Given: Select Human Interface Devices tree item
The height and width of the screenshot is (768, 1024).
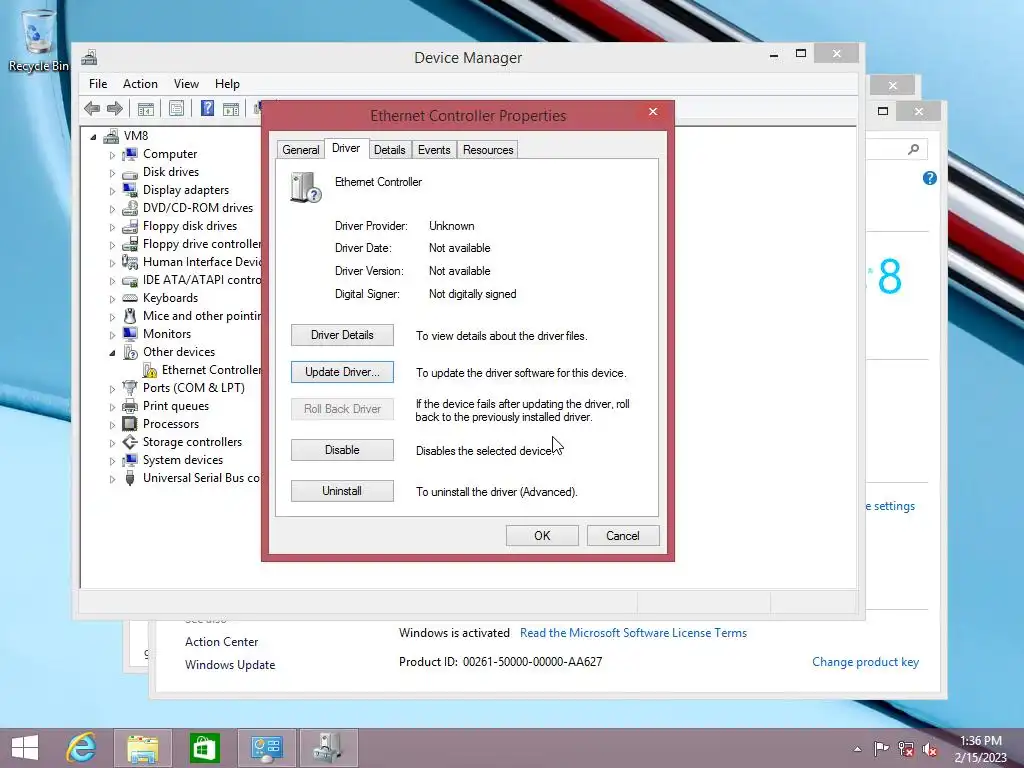Looking at the screenshot, I should (x=192, y=262).
